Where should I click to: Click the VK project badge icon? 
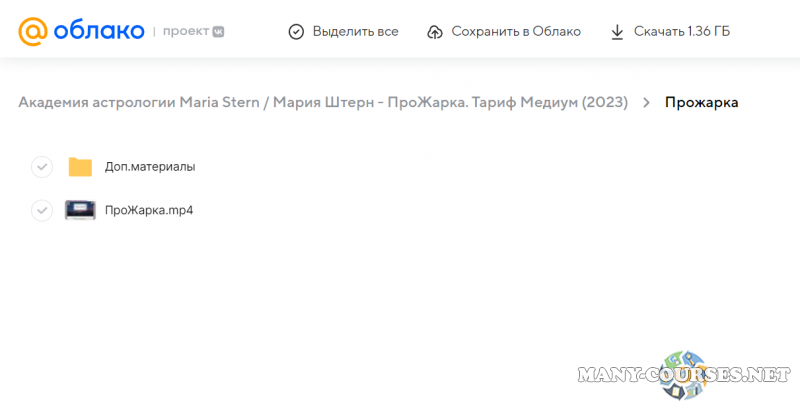(217, 32)
